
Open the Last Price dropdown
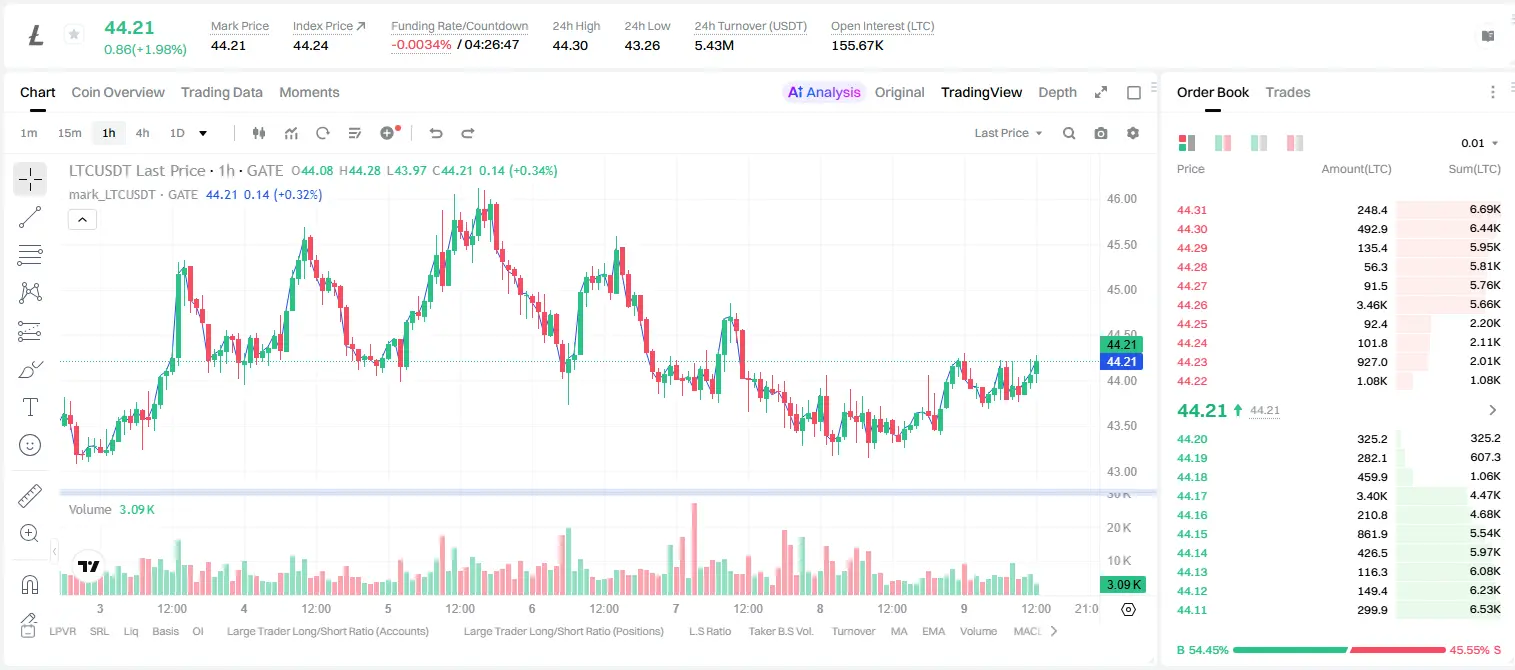point(1008,133)
